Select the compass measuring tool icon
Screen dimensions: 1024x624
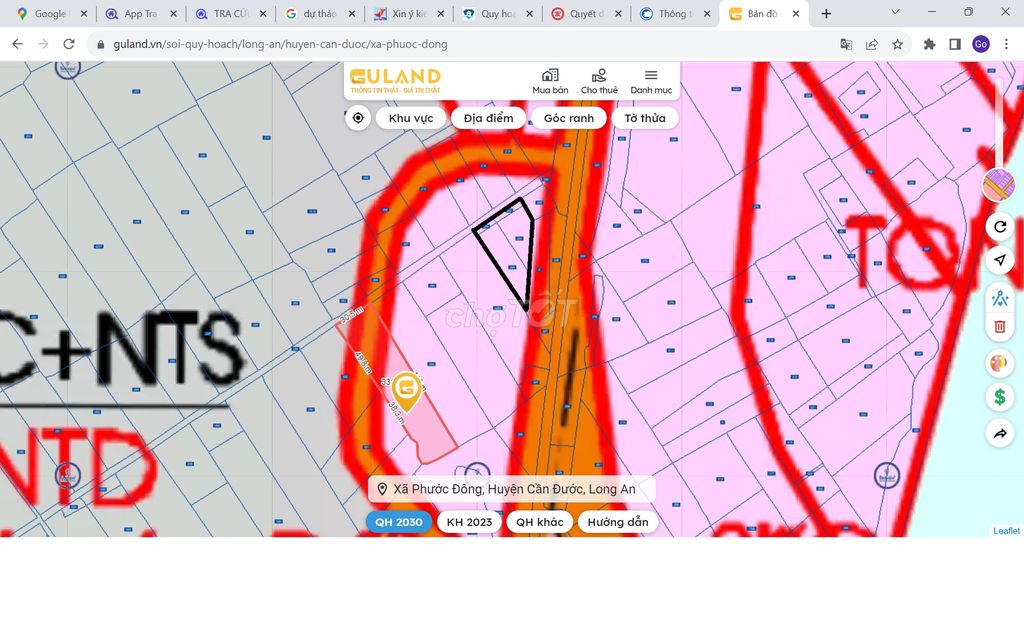point(999,297)
